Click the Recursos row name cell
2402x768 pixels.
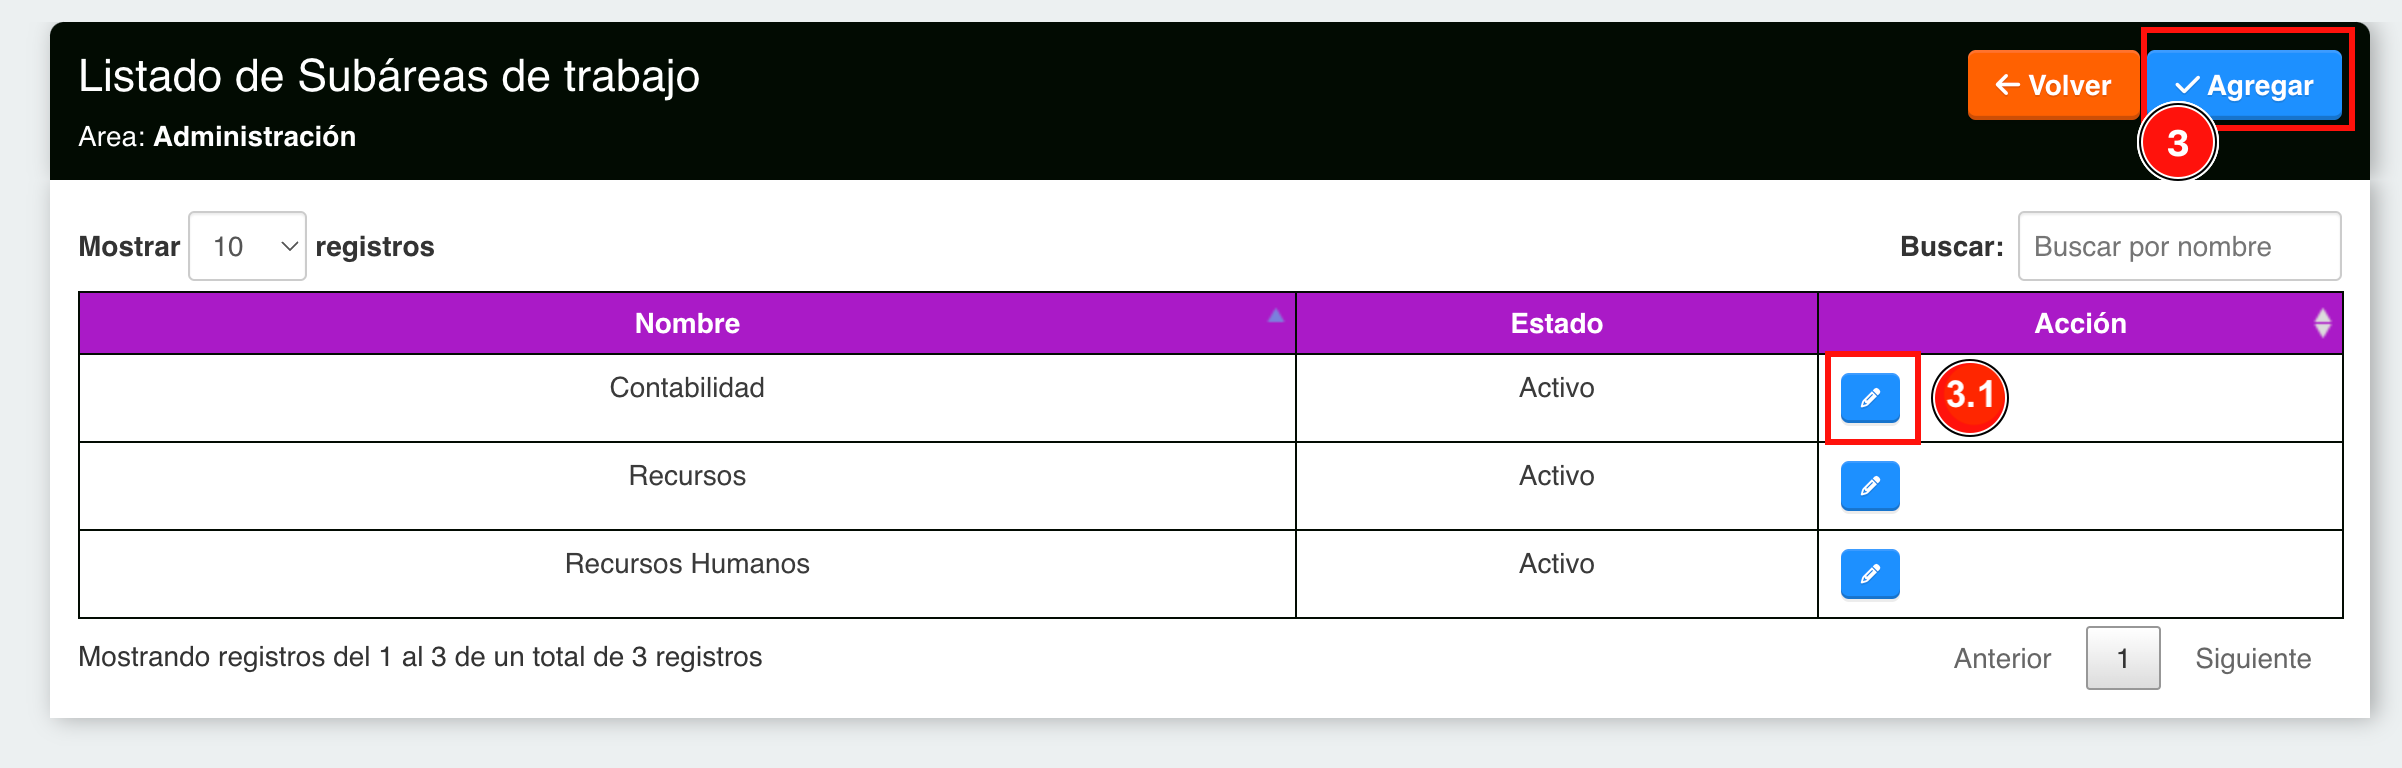click(x=687, y=486)
